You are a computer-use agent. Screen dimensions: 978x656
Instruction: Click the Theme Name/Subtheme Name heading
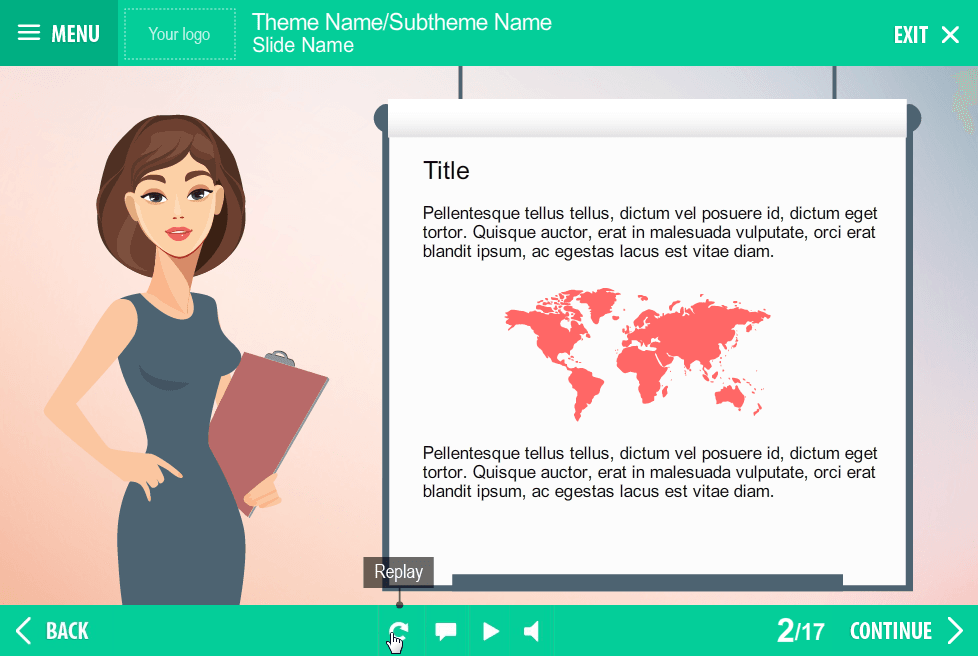pos(402,22)
